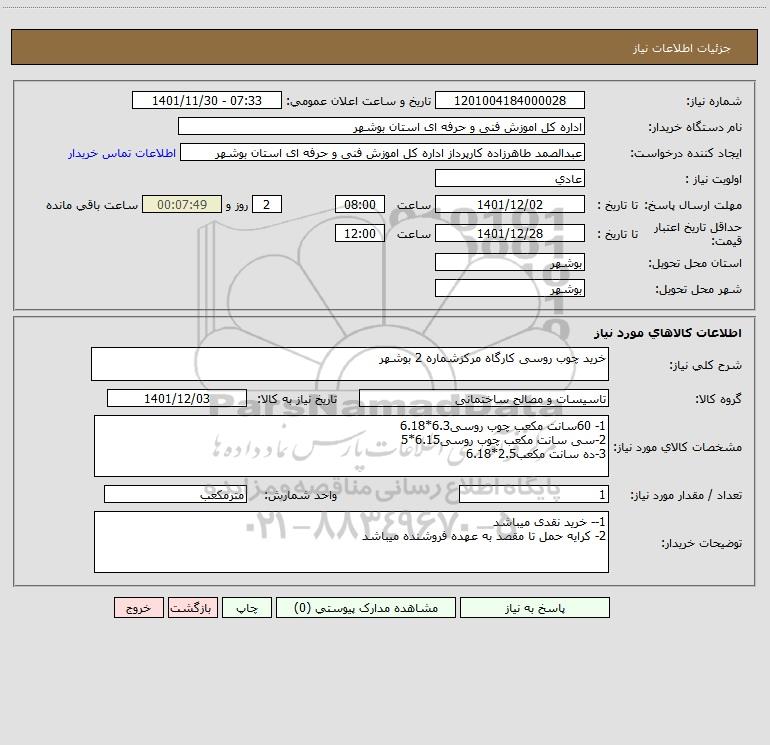
Task: Select need number field 1201004184000028
Action: click(x=510, y=100)
